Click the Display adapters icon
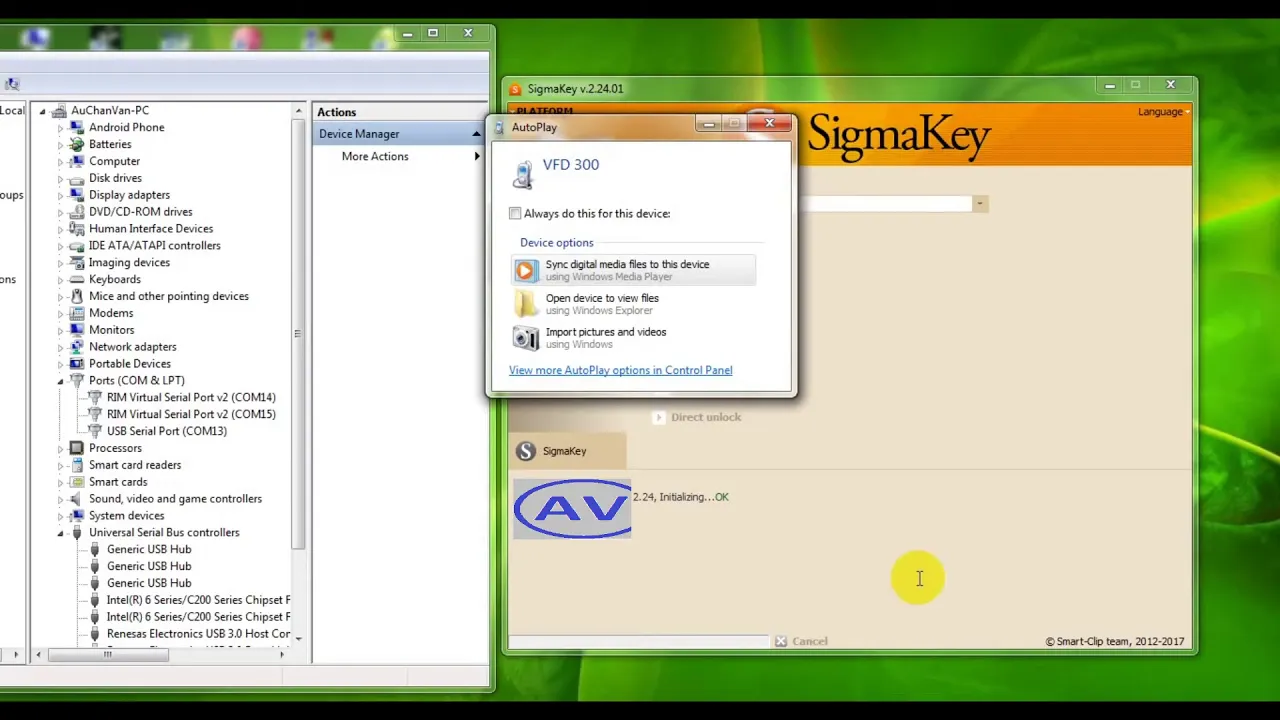The height and width of the screenshot is (720, 1280). (77, 195)
